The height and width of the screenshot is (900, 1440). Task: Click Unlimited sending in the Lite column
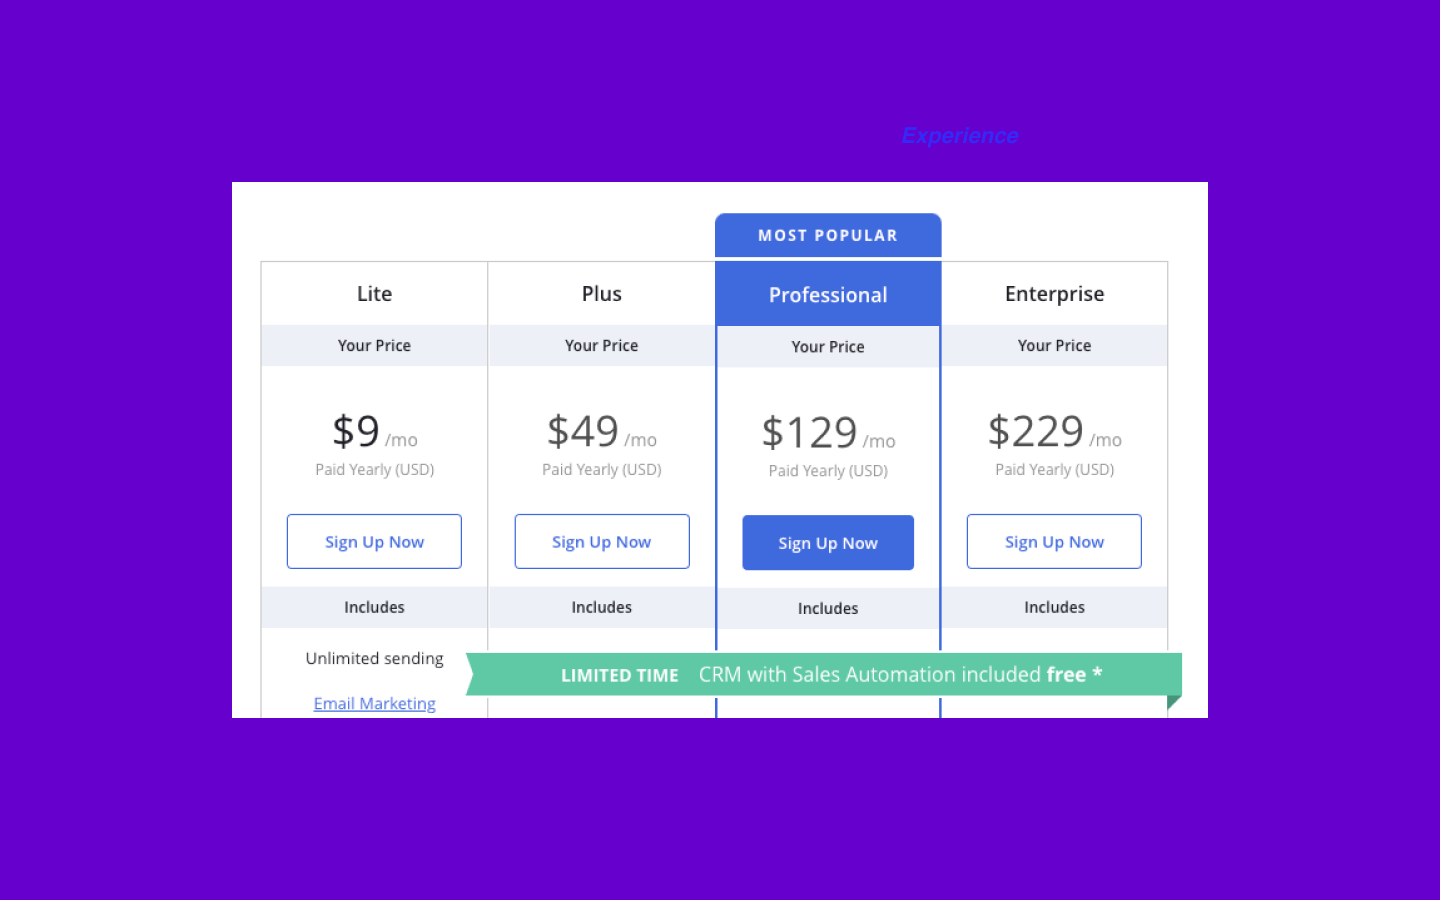point(374,658)
